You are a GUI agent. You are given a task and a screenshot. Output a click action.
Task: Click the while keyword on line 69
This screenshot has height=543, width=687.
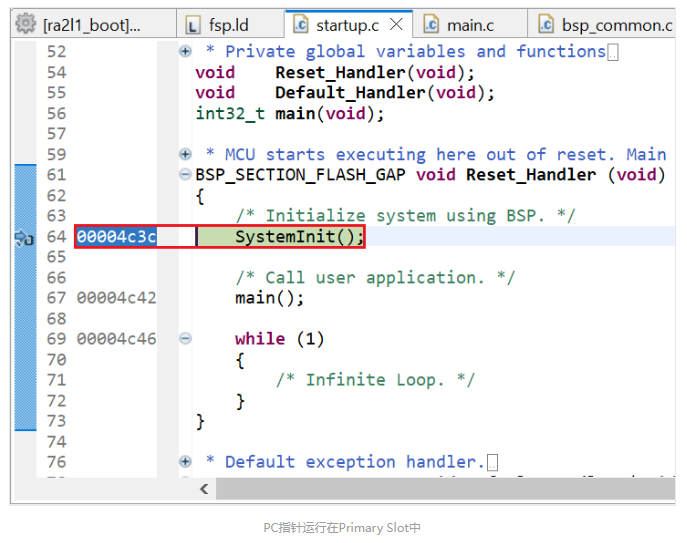pos(260,339)
